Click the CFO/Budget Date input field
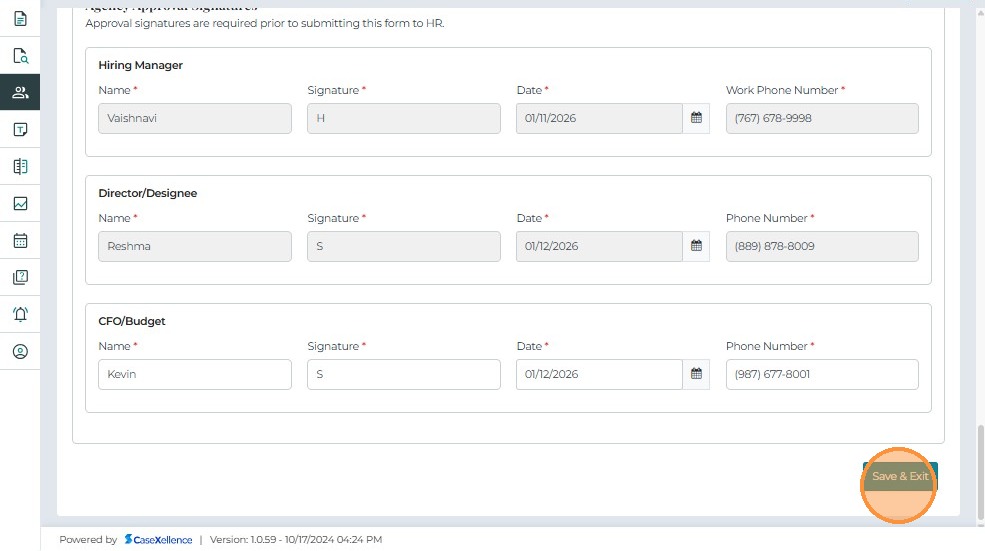Image resolution: width=985 pixels, height=551 pixels. click(598, 374)
